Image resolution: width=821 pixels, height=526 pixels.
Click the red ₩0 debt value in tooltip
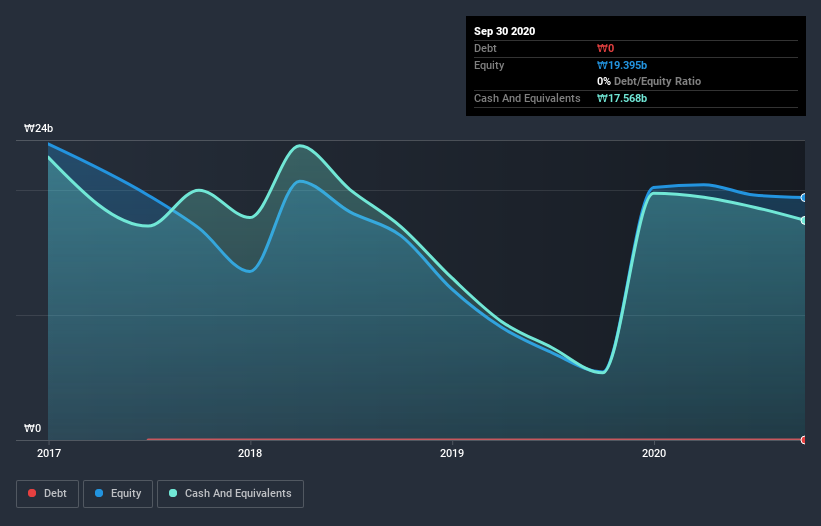(605, 48)
